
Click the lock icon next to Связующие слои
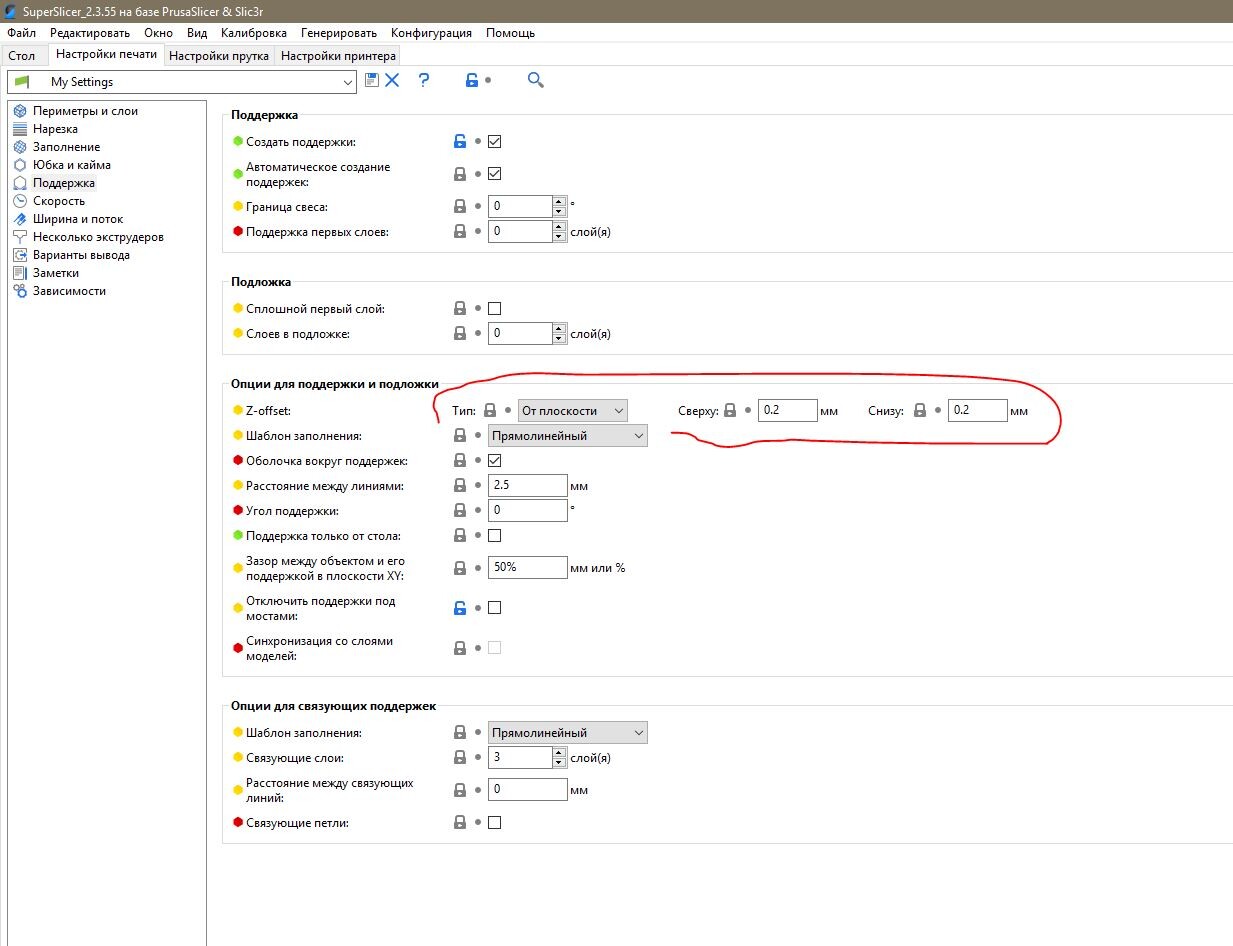460,757
